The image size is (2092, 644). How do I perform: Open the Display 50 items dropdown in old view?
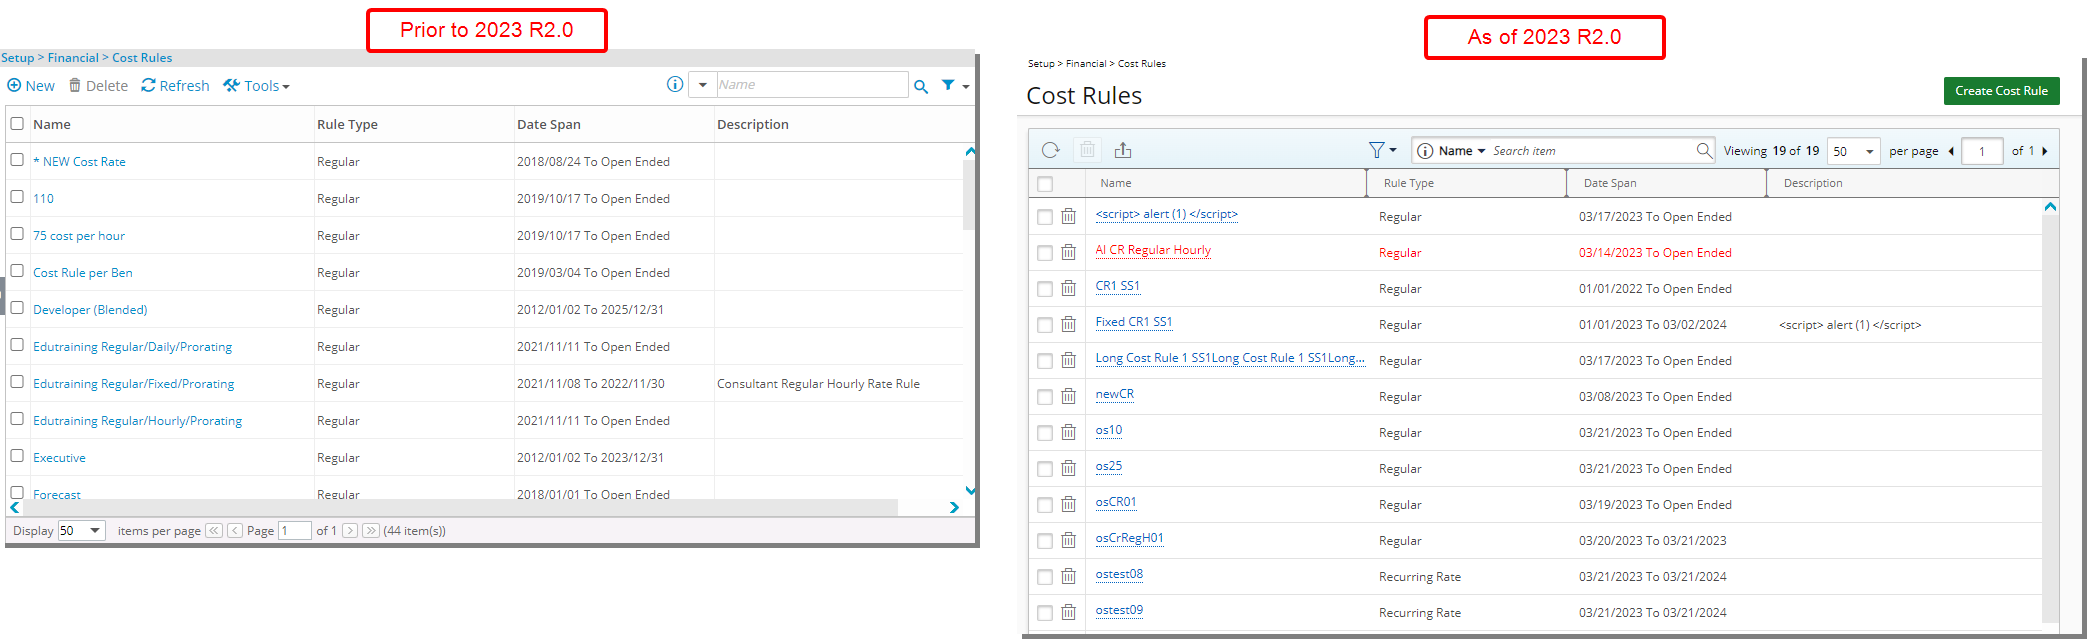[x=81, y=530]
